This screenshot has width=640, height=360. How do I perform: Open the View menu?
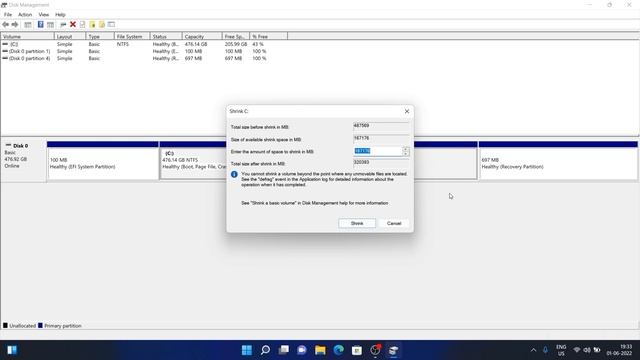pos(44,15)
